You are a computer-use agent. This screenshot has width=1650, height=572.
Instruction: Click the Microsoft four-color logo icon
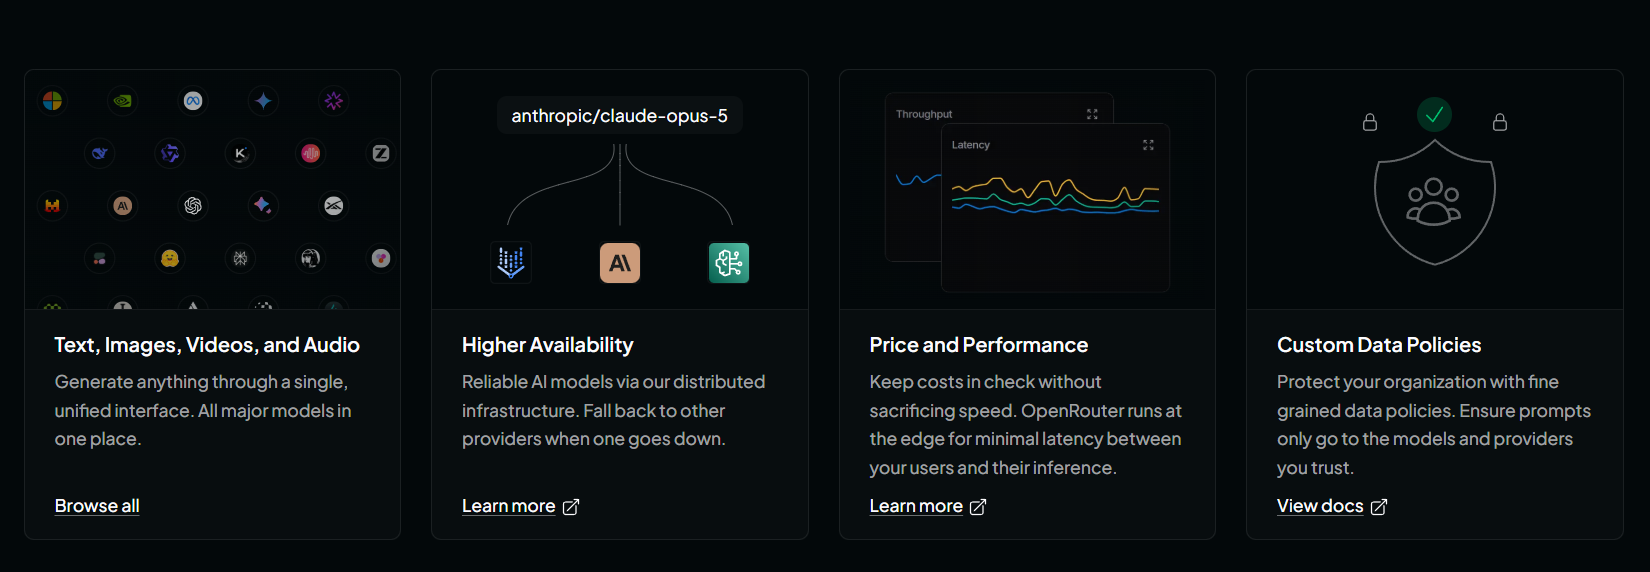(x=52, y=101)
